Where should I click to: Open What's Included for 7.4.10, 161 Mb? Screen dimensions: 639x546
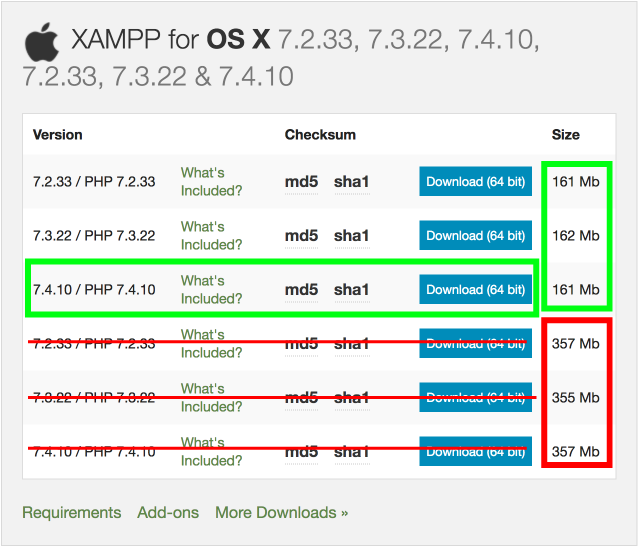click(211, 290)
